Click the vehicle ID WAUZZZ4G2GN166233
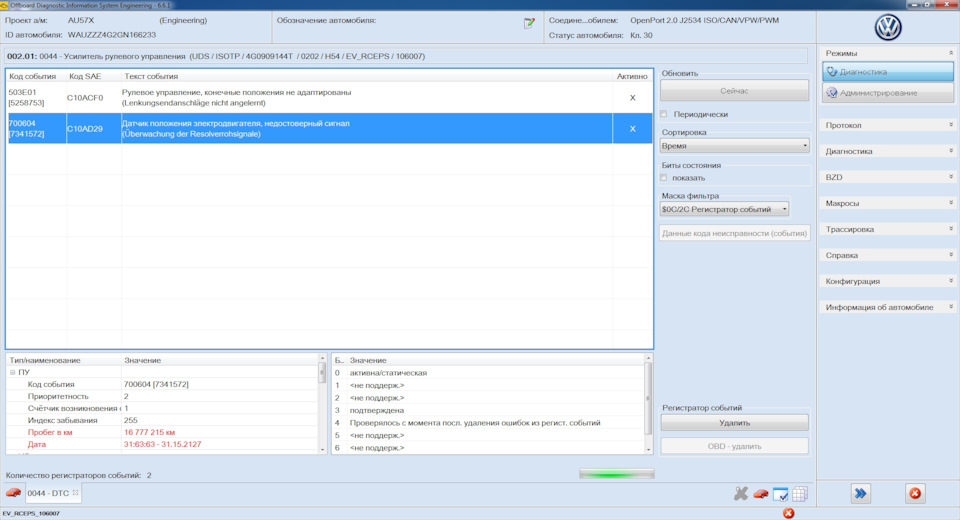960x520 pixels. tap(111, 35)
